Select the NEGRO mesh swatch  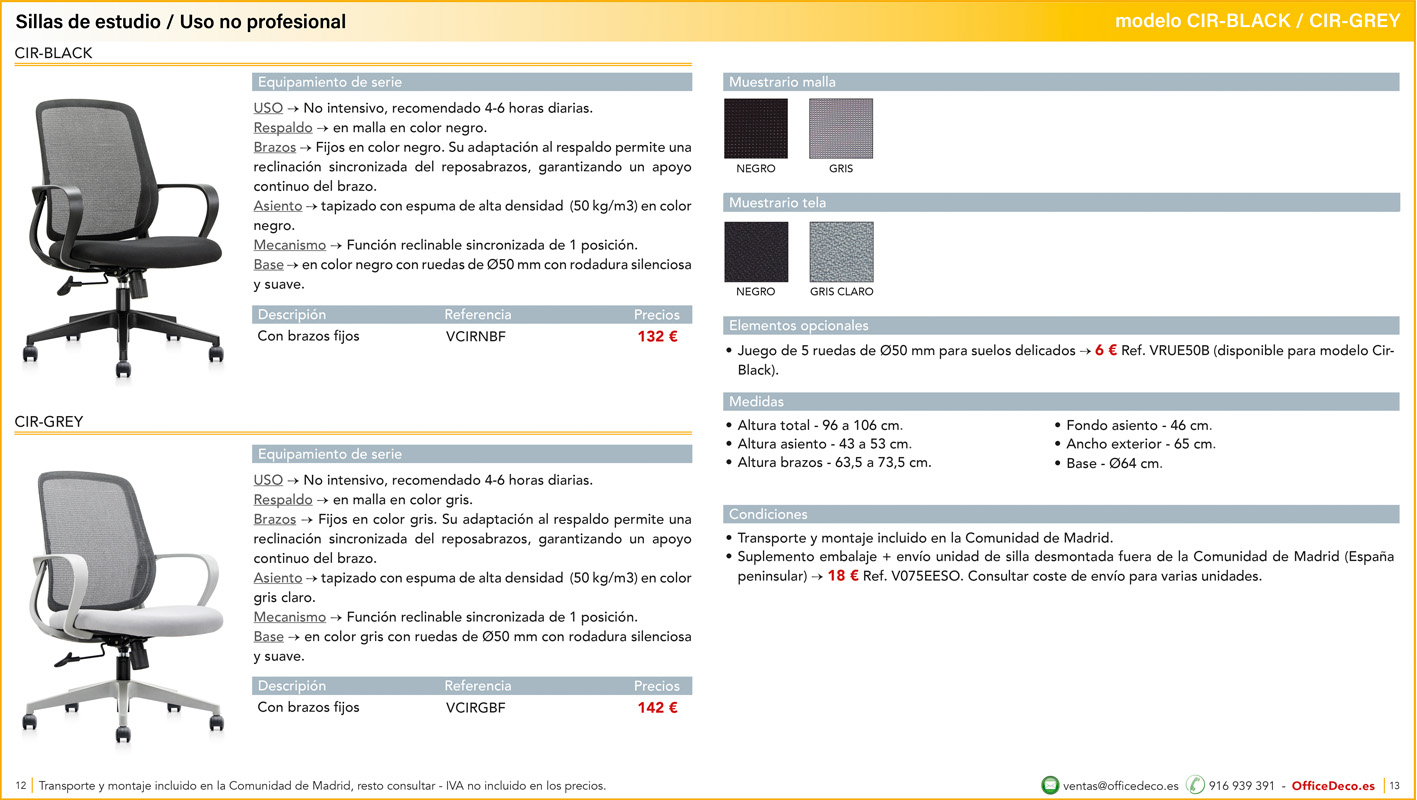756,129
